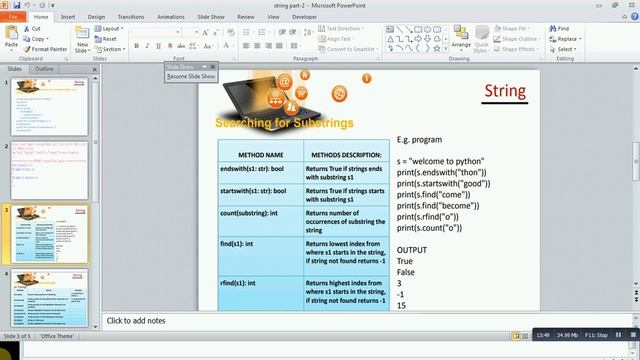
Task: Open the font name combo box
Action: (x=156, y=32)
